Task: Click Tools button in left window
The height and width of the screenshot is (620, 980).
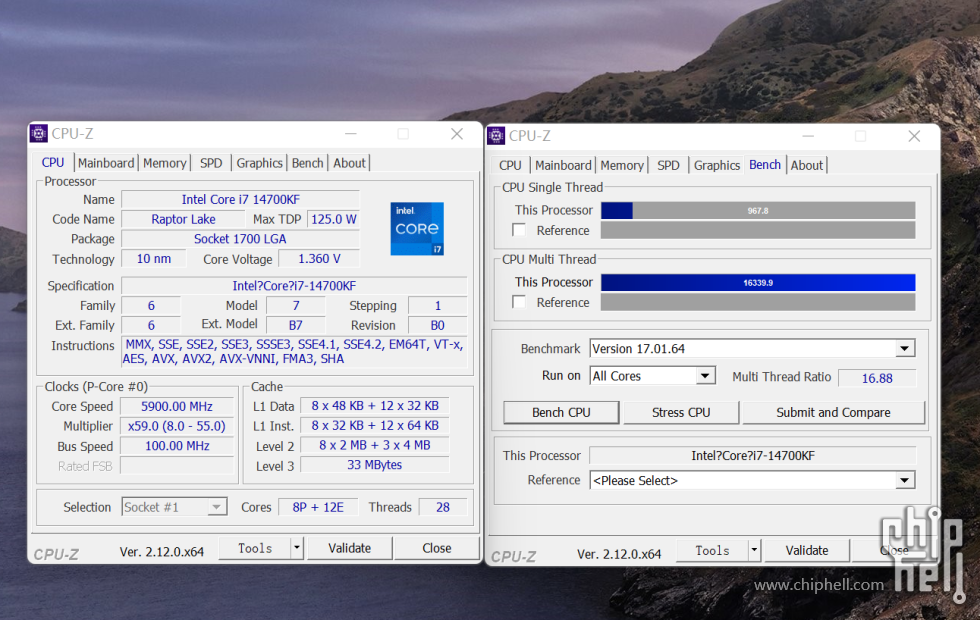Action: point(255,548)
